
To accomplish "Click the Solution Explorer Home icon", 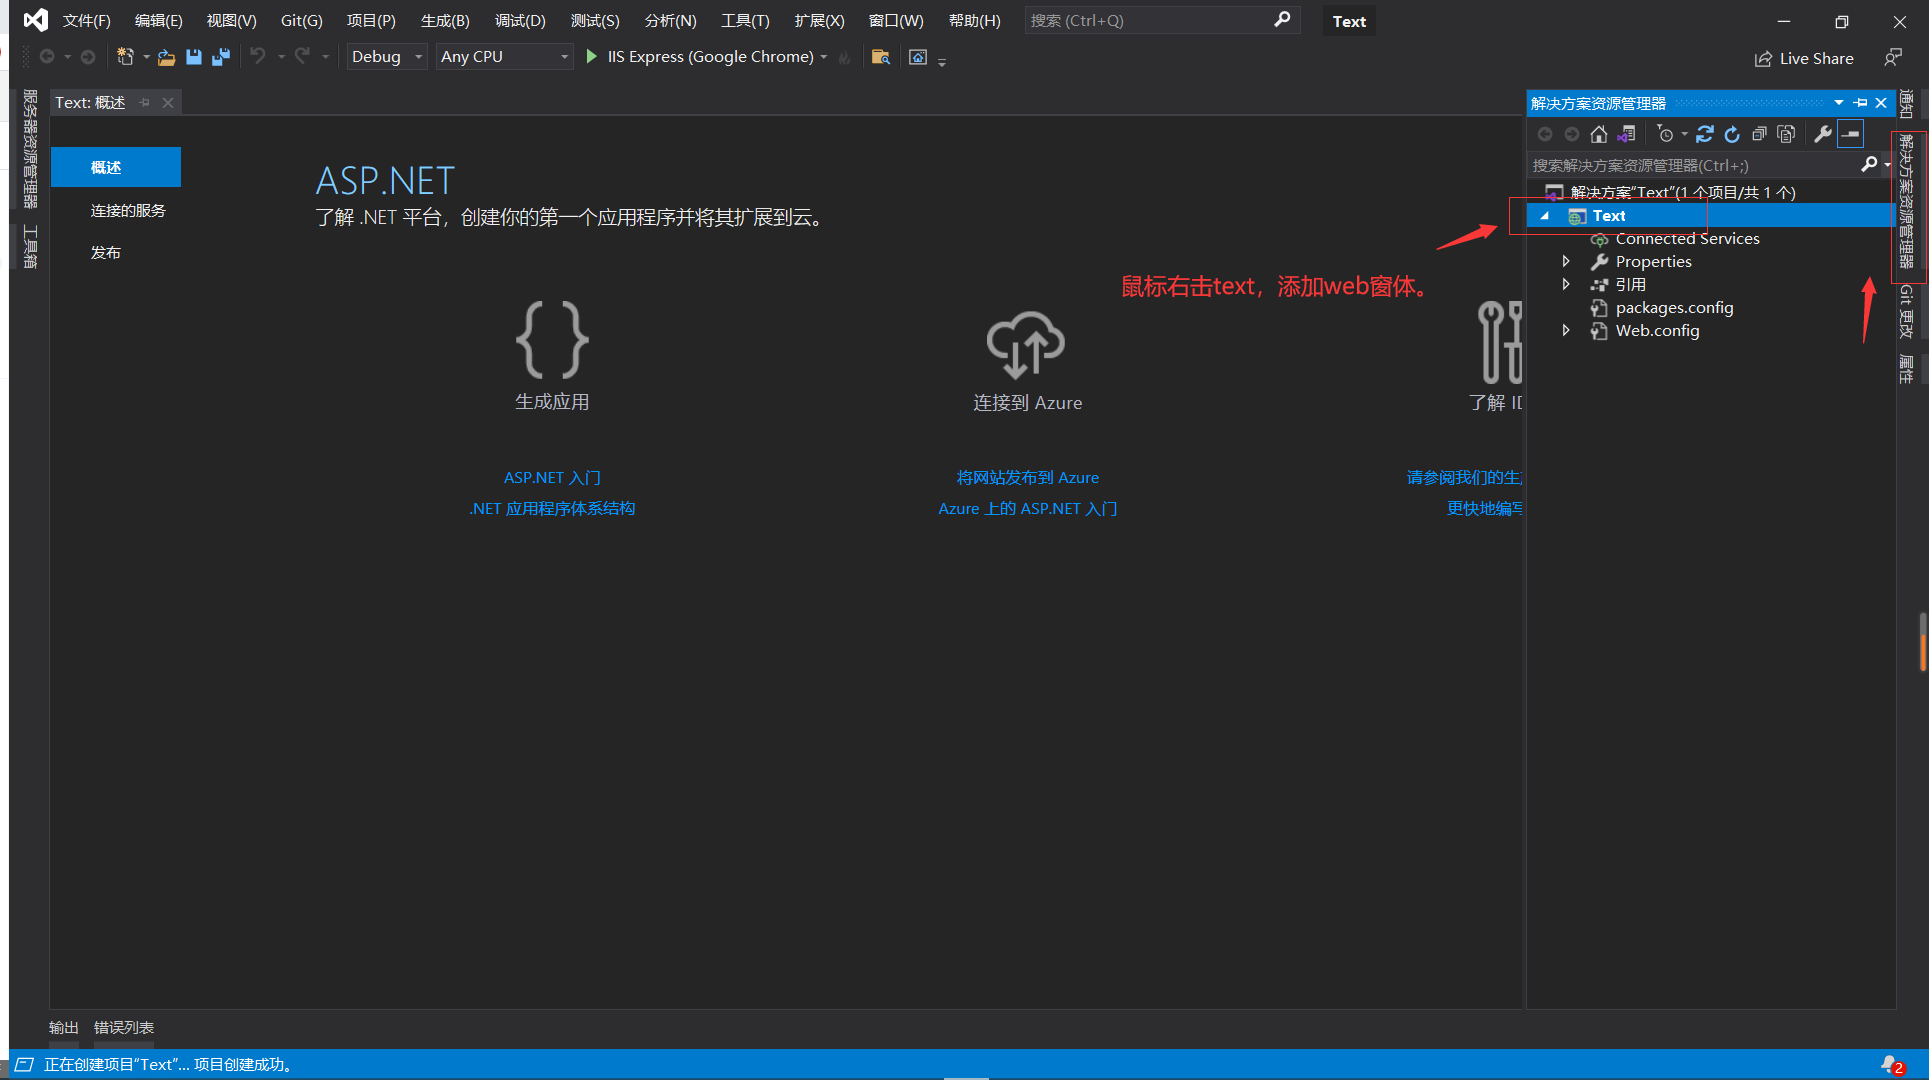I will pos(1599,134).
